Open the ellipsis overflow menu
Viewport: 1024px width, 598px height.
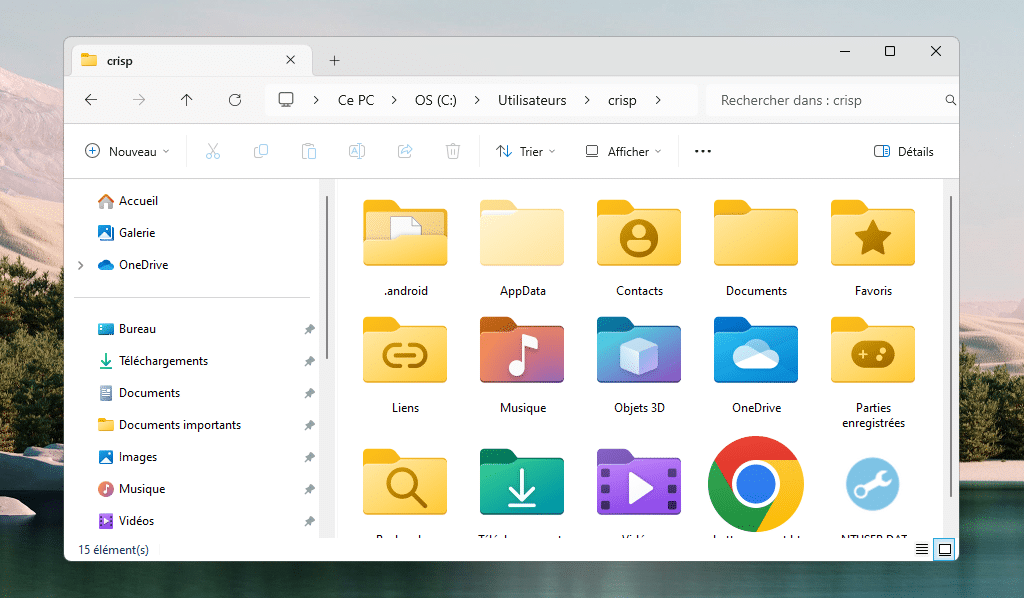tap(702, 151)
